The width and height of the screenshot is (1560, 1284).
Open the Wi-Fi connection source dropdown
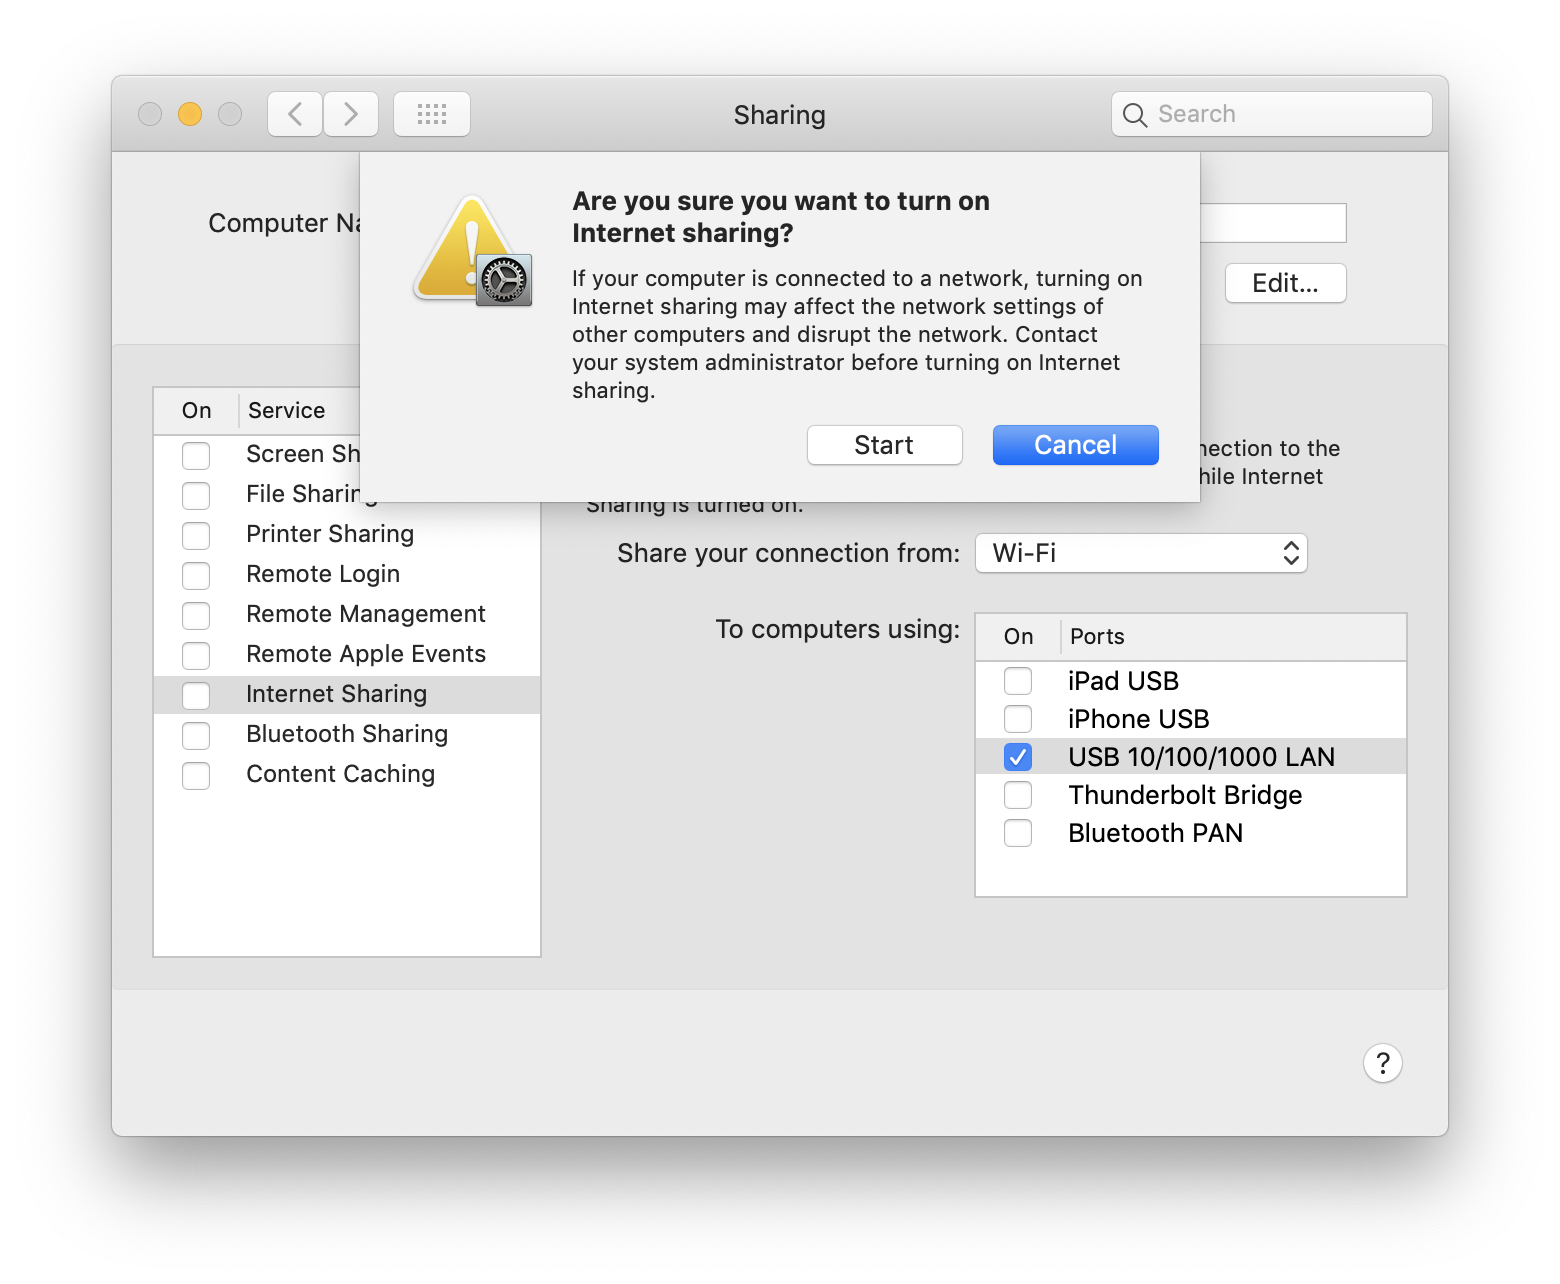(x=1141, y=553)
